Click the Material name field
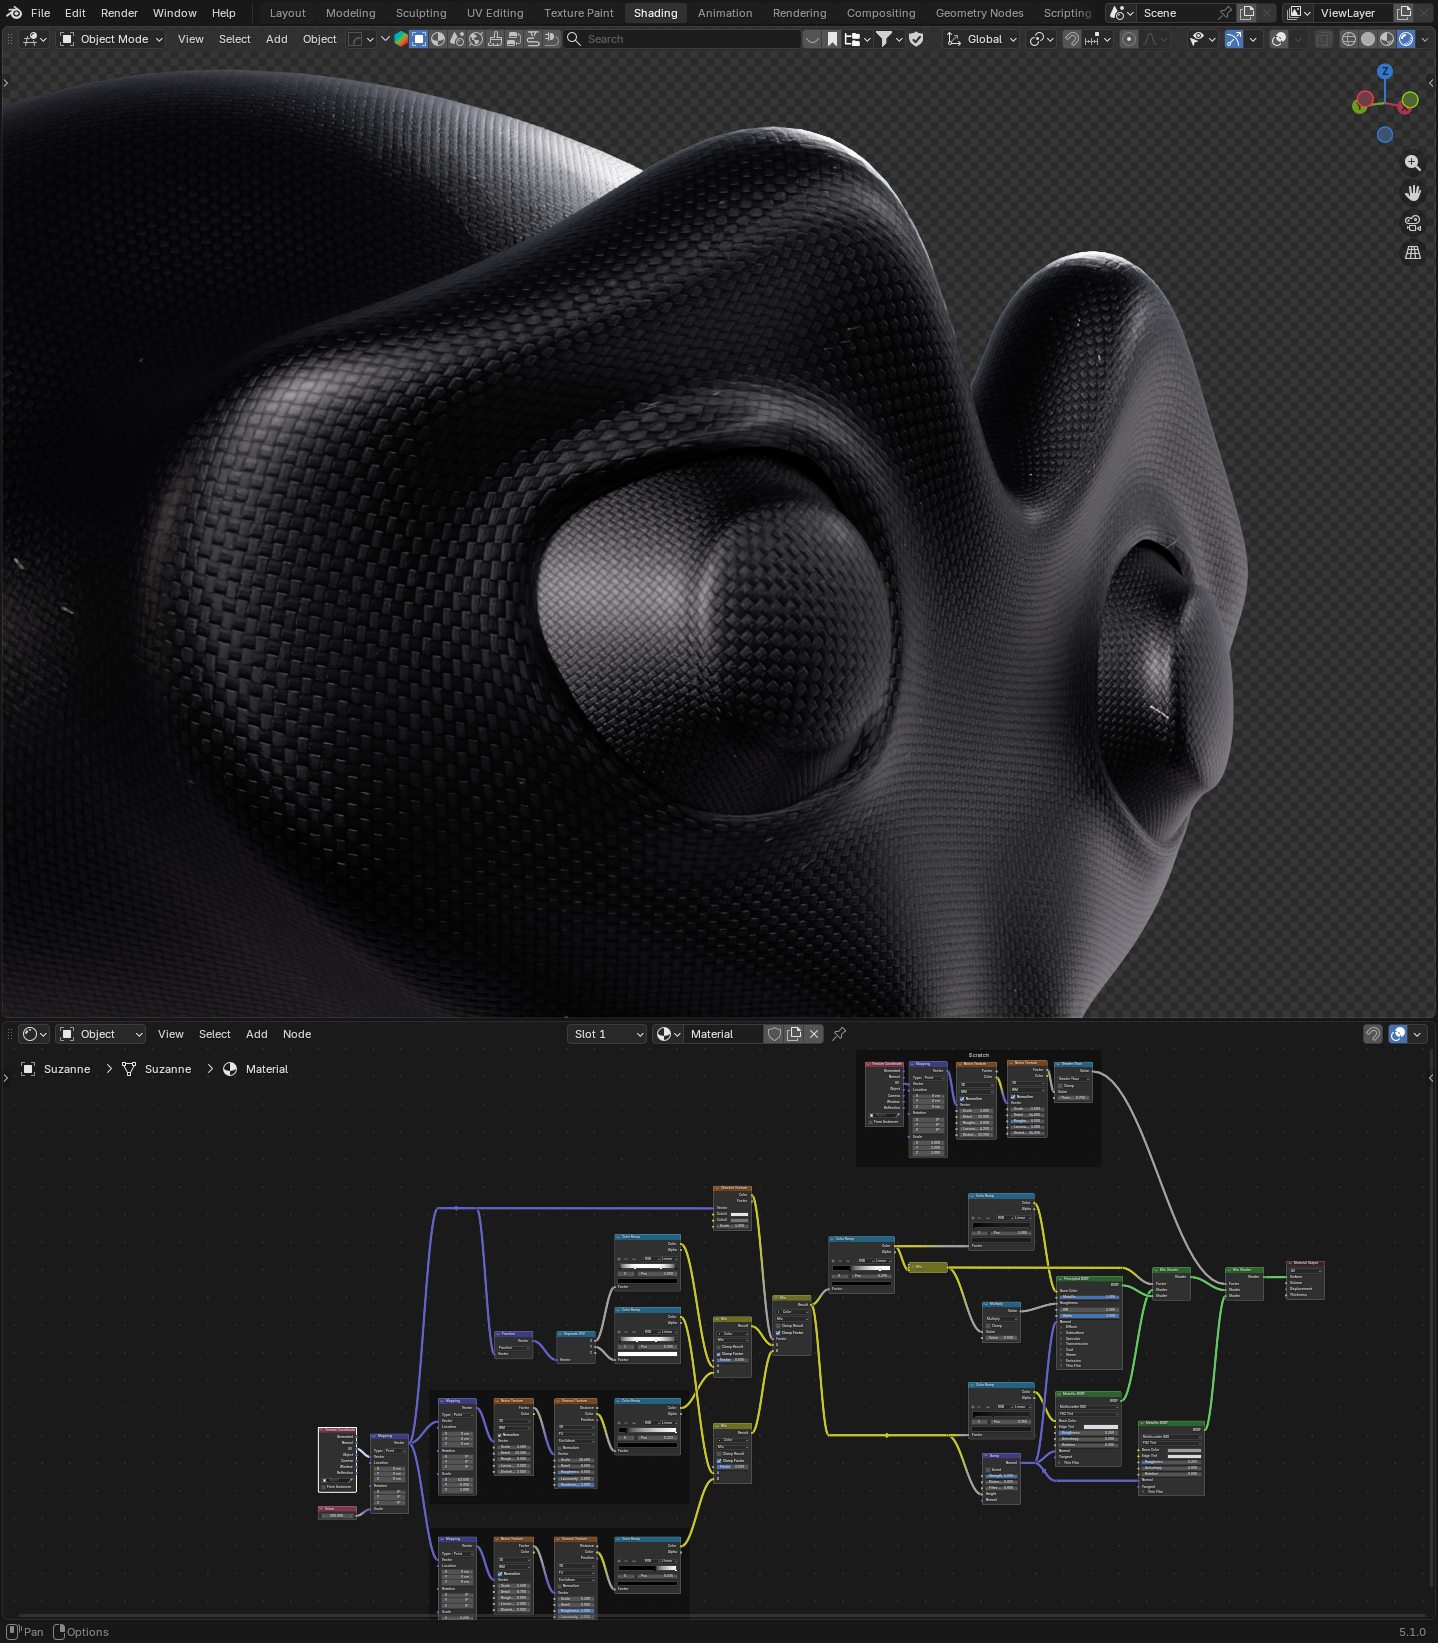The width and height of the screenshot is (1438, 1643). [725, 1034]
